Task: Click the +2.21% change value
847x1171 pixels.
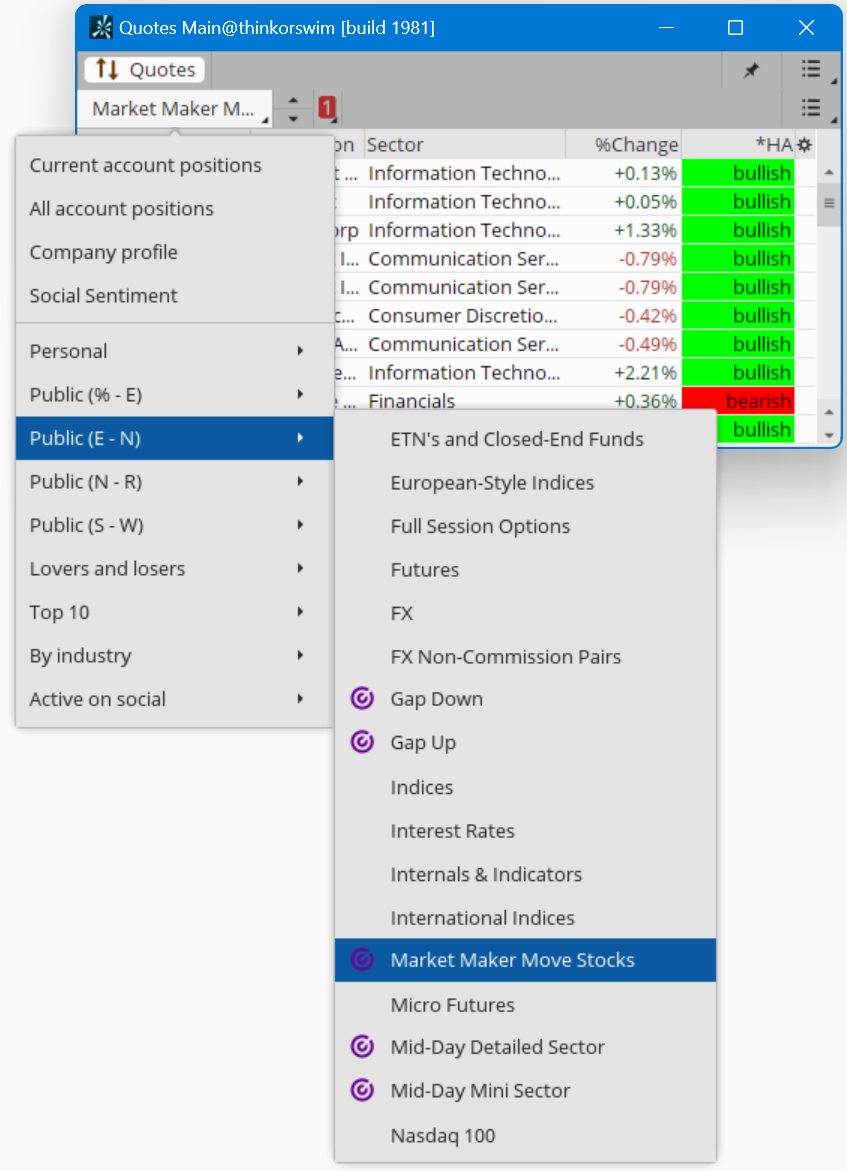Action: click(645, 373)
